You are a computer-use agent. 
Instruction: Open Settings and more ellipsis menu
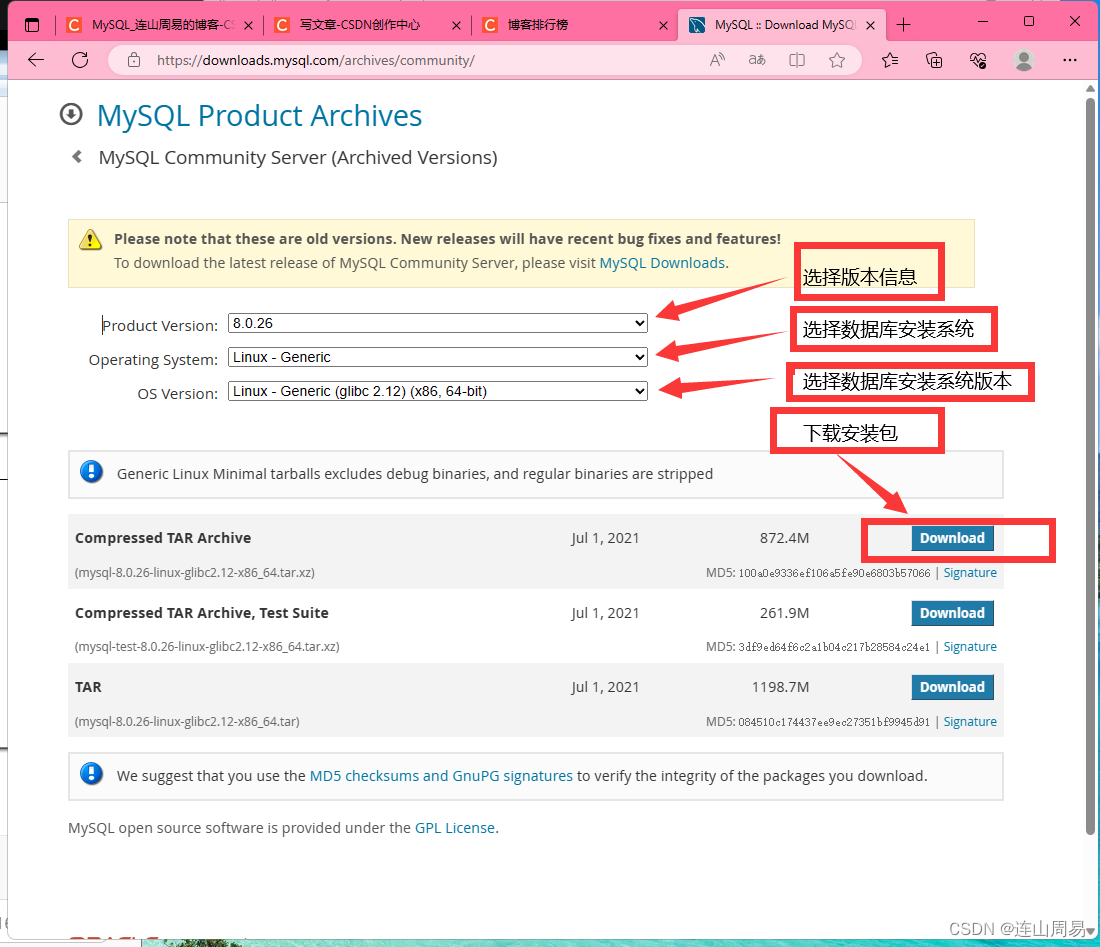[x=1070, y=60]
